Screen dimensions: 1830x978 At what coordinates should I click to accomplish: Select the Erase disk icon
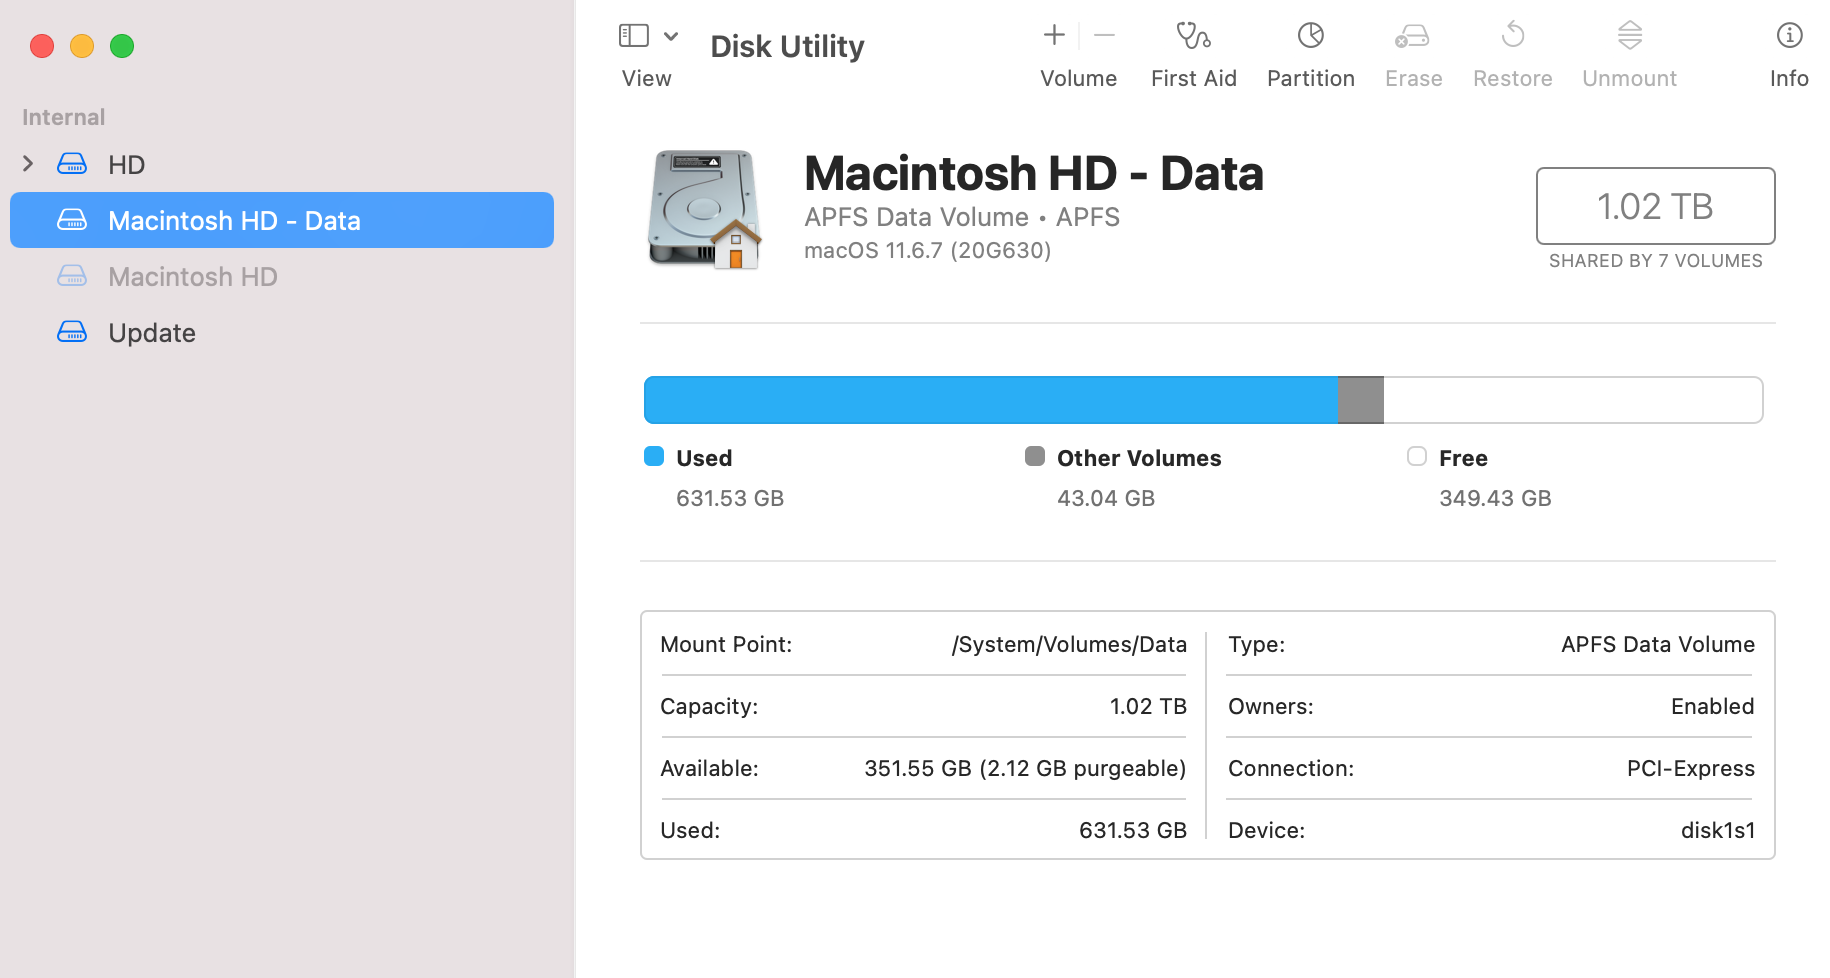(x=1412, y=36)
